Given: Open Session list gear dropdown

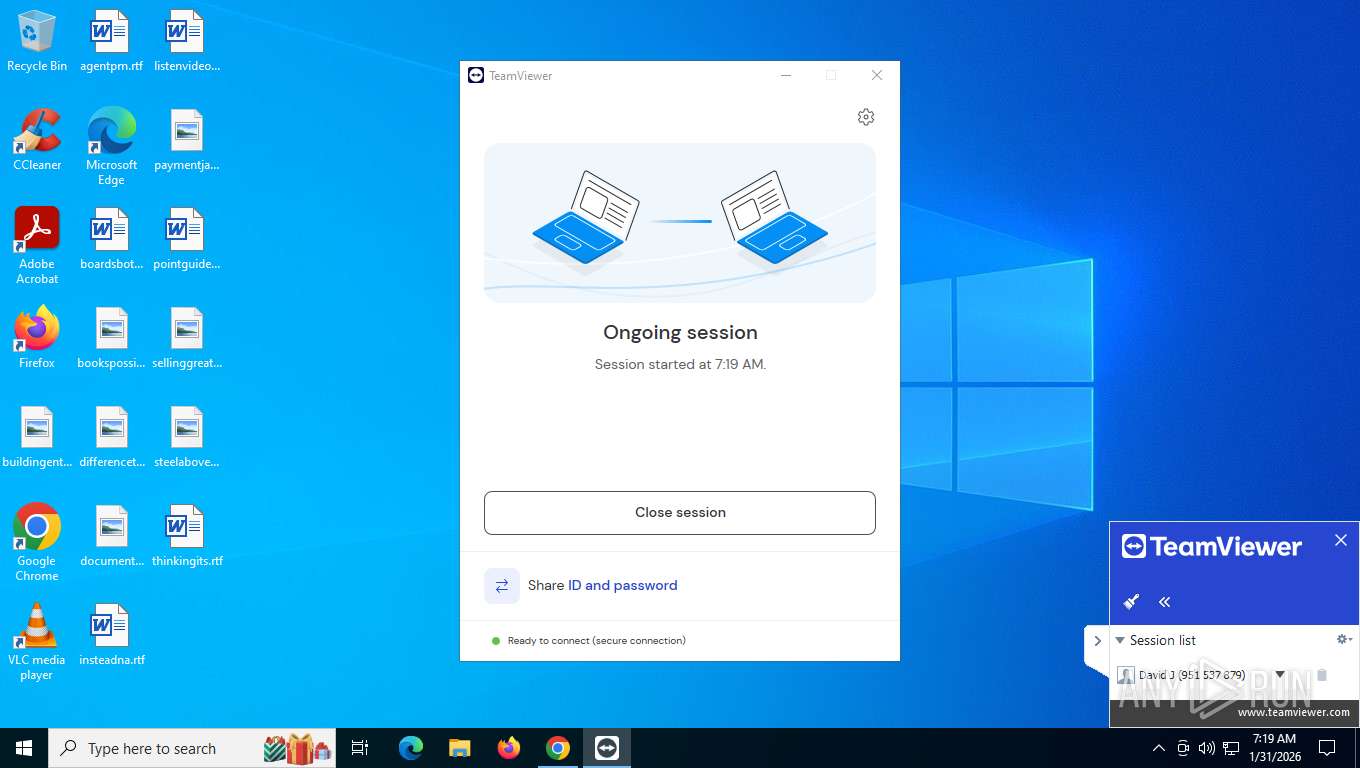Looking at the screenshot, I should click(x=1344, y=640).
